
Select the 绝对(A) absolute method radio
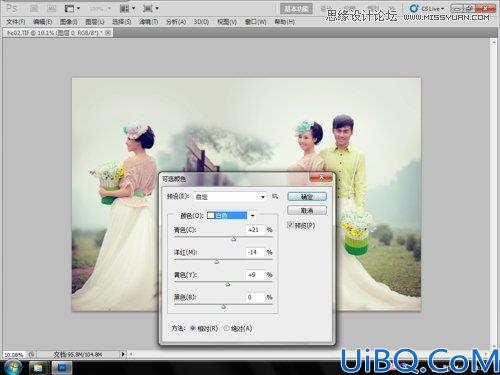[x=227, y=328]
